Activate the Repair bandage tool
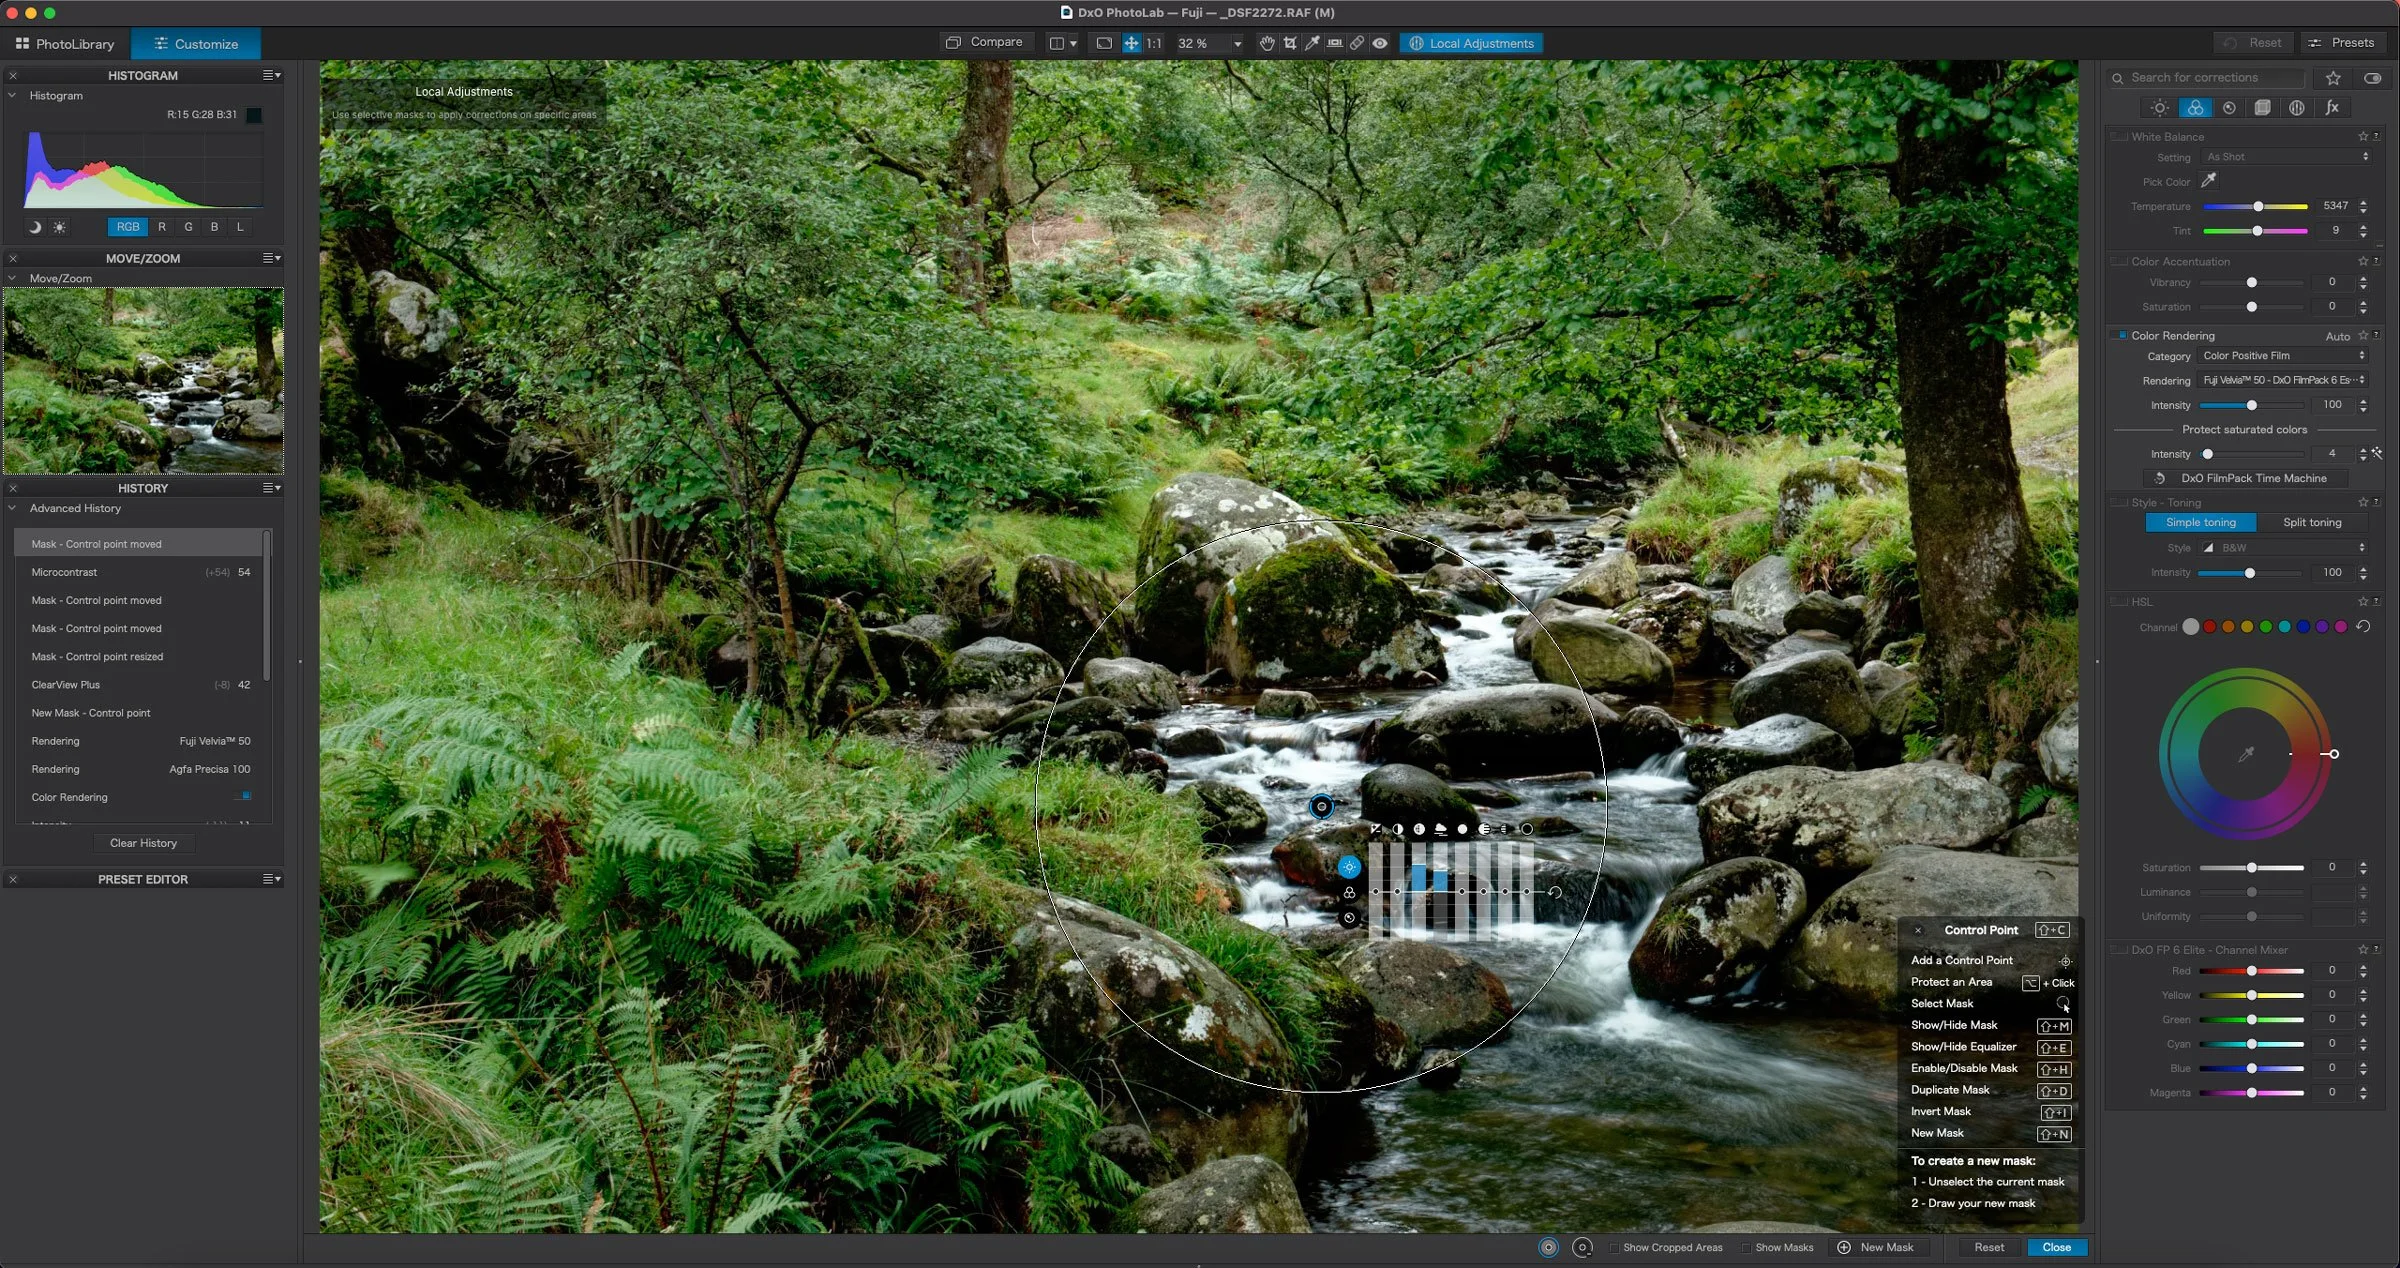2400x1268 pixels. [x=1357, y=43]
